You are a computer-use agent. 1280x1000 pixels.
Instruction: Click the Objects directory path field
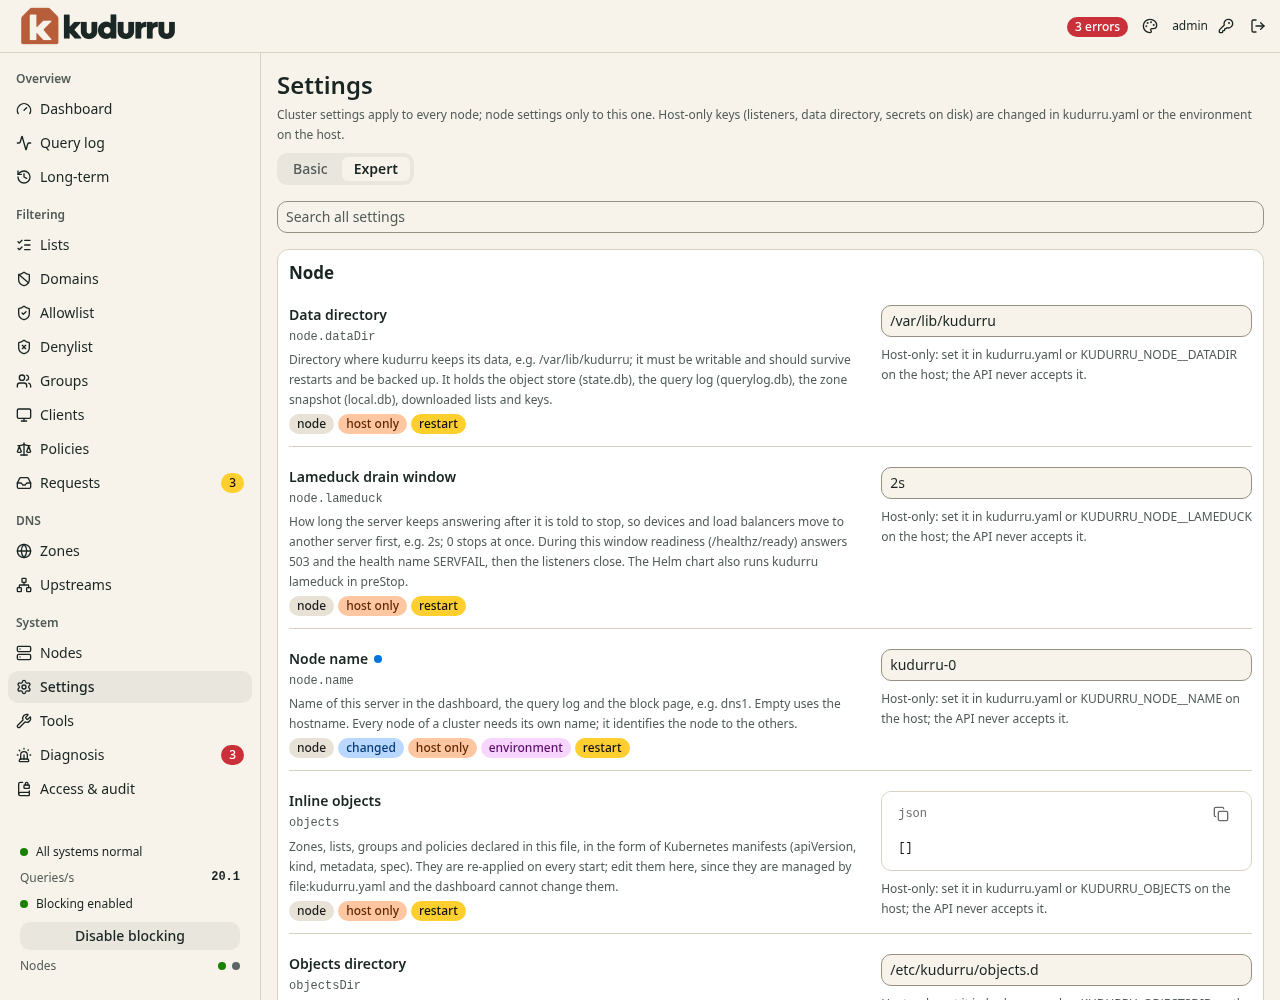1066,970
